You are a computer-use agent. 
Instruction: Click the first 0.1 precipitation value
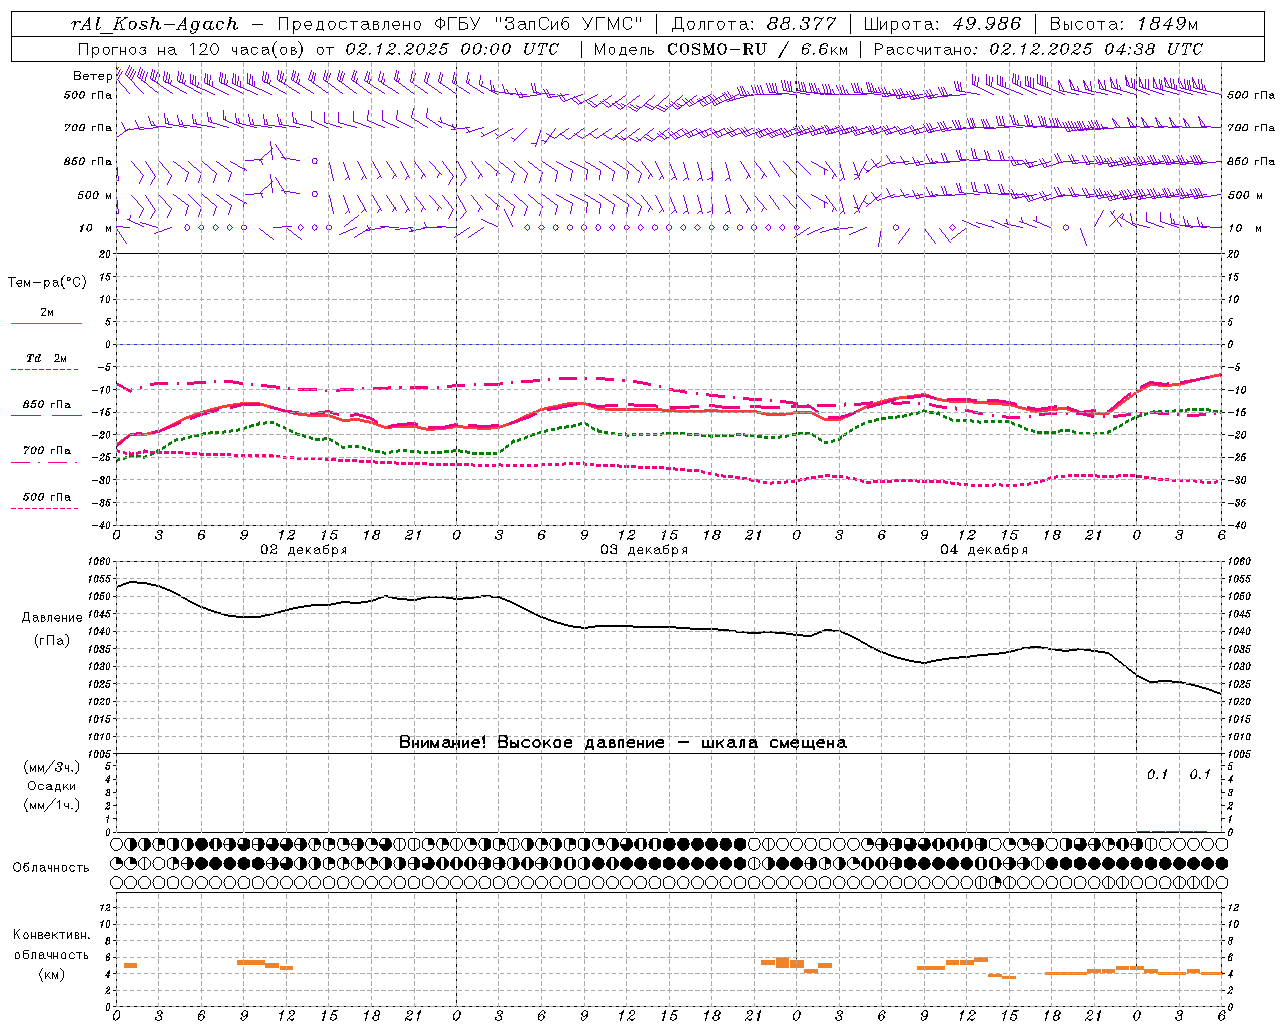[1157, 774]
